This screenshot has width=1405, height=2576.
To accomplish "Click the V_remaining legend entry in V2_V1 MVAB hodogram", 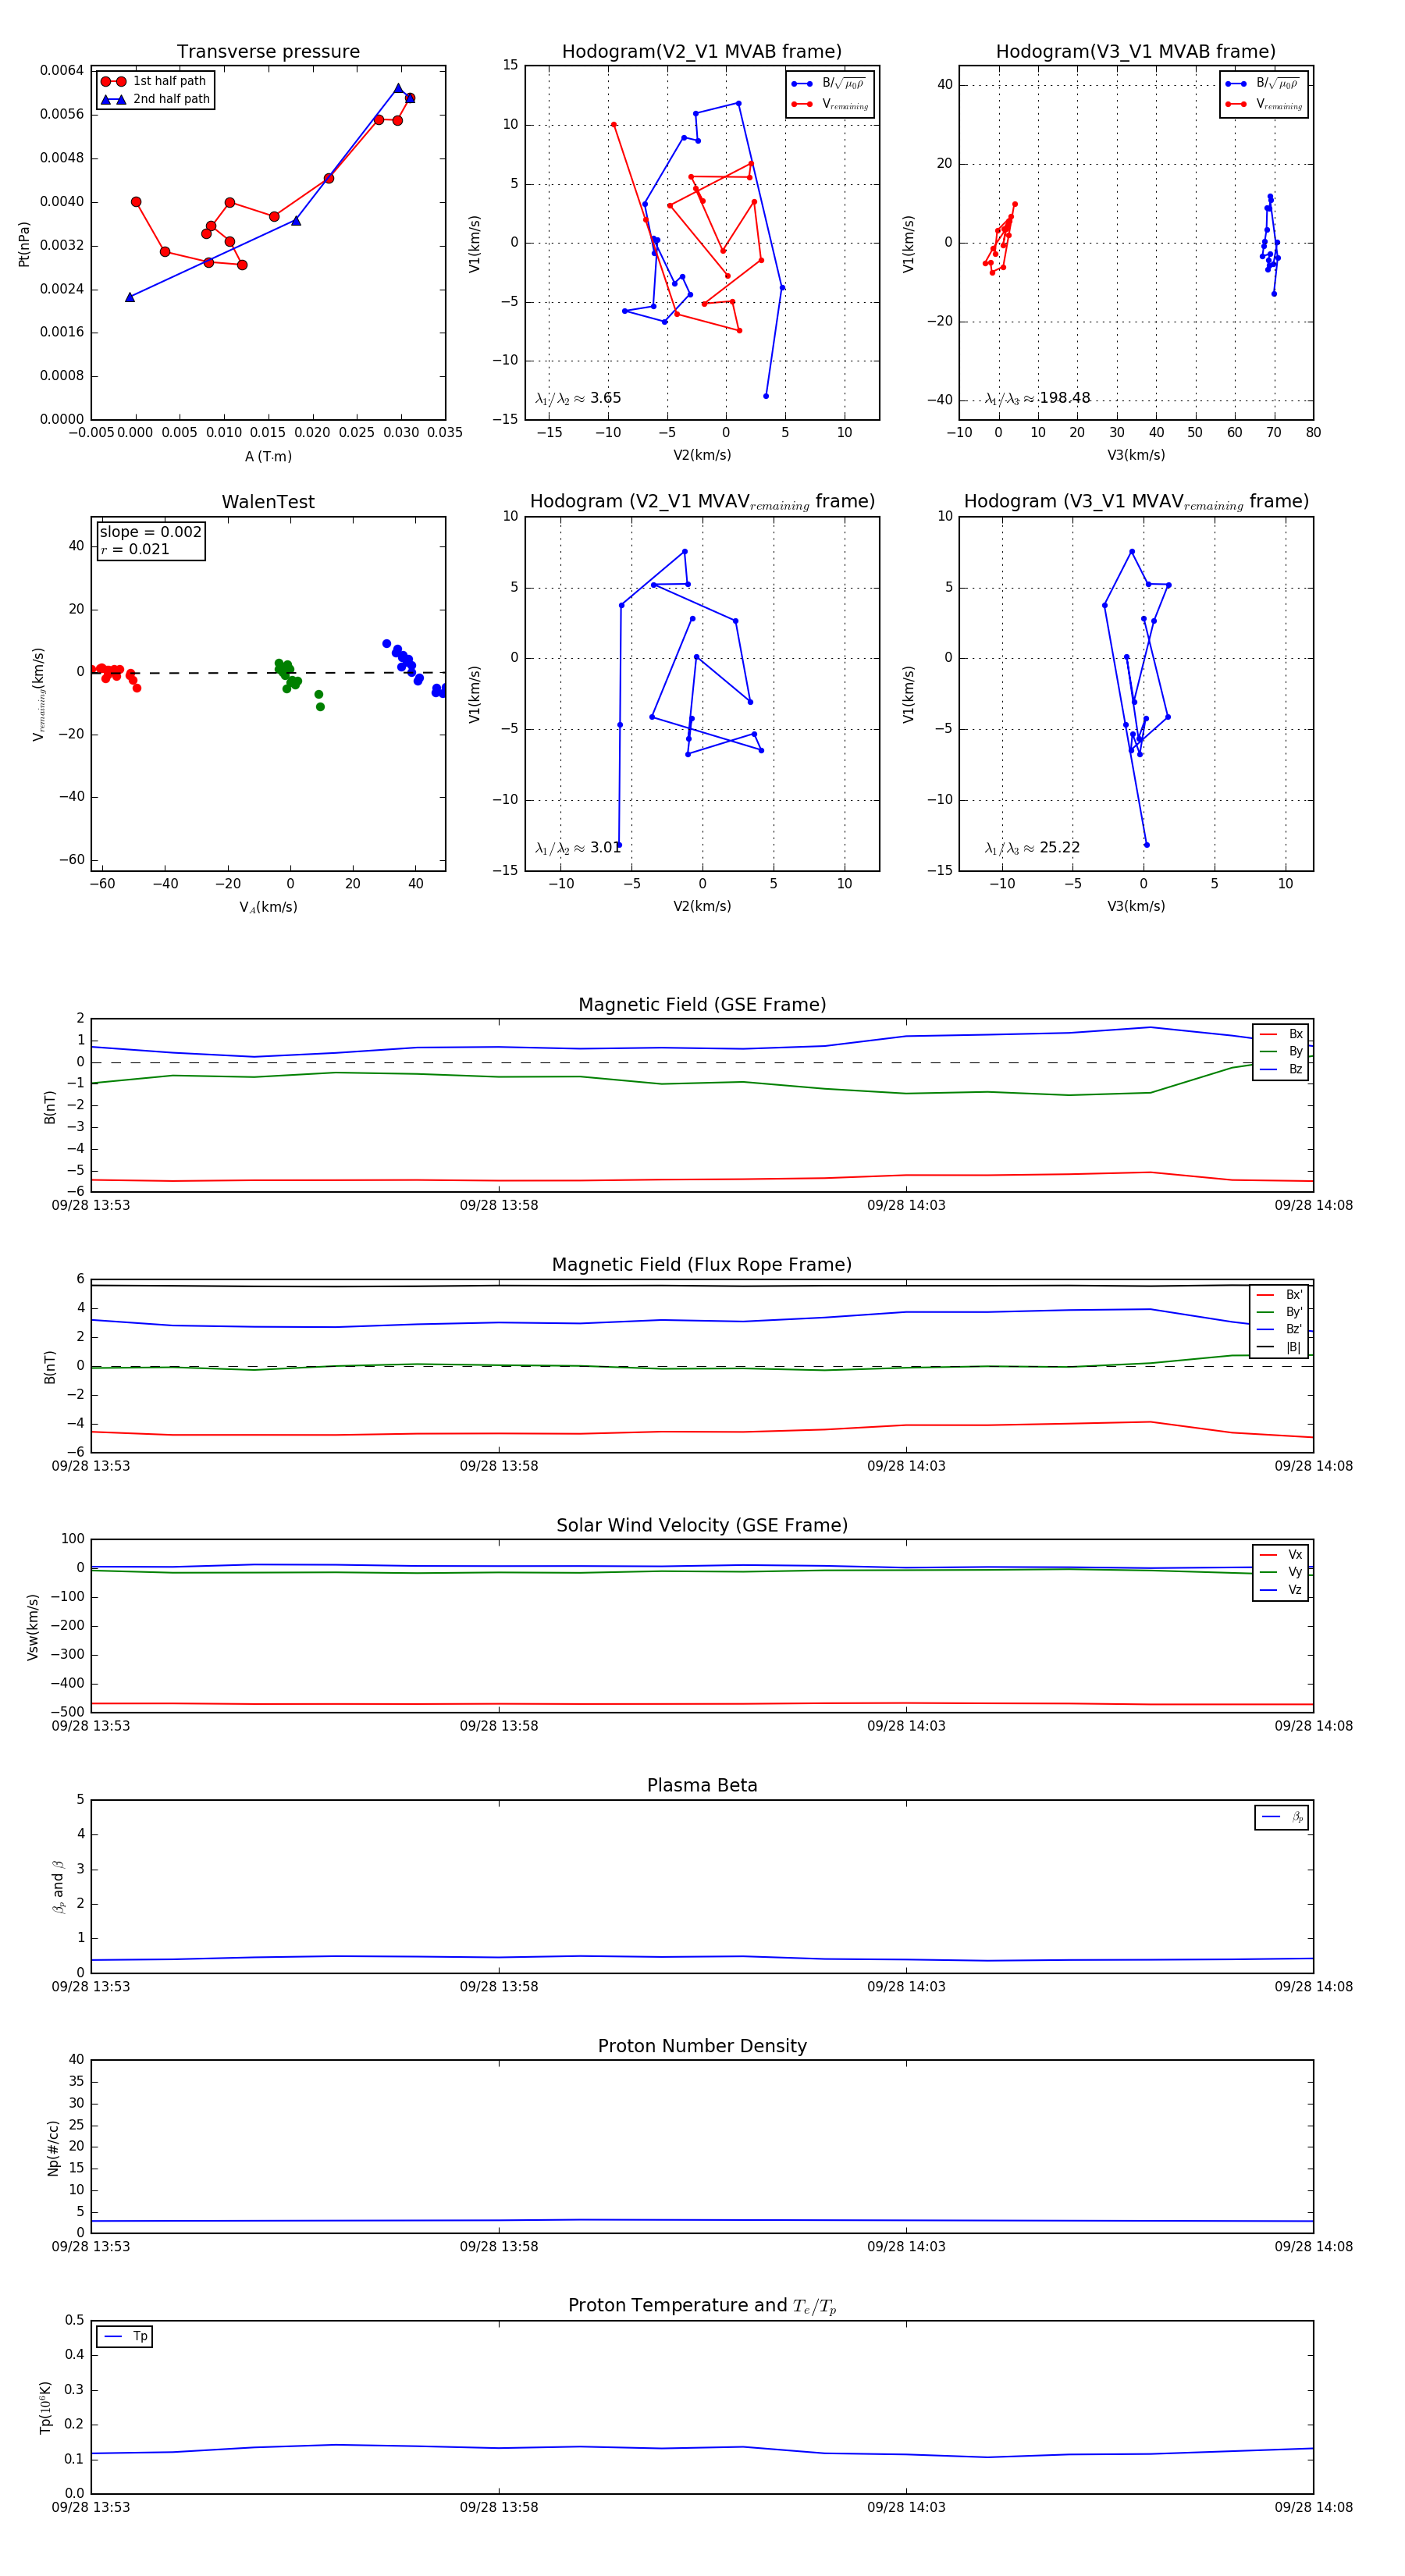I will pos(830,104).
